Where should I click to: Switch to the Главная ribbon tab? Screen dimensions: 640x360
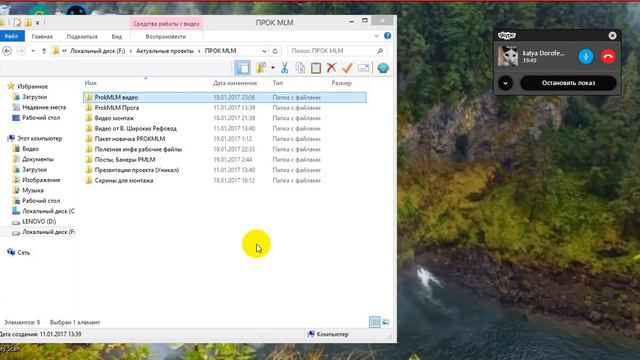tap(42, 36)
